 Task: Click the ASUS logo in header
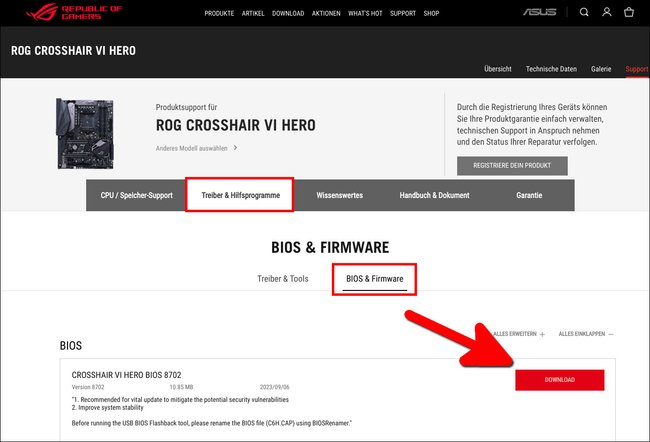pyautogui.click(x=539, y=12)
